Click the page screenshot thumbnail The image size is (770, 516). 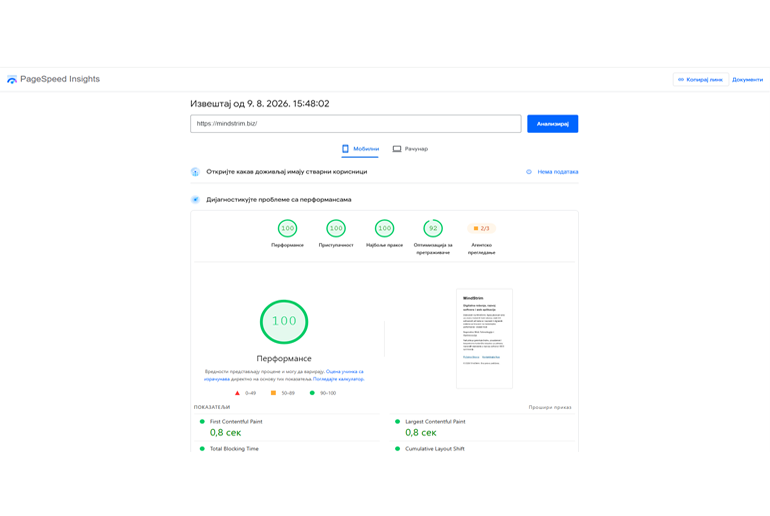coord(484,338)
